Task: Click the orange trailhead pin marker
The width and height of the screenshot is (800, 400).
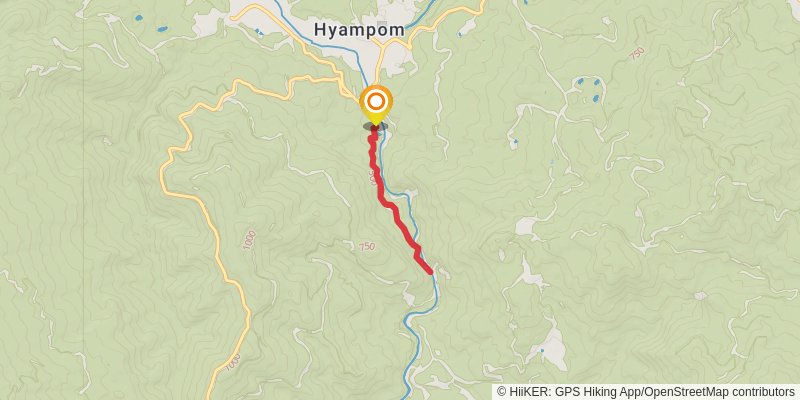Action: (x=376, y=104)
